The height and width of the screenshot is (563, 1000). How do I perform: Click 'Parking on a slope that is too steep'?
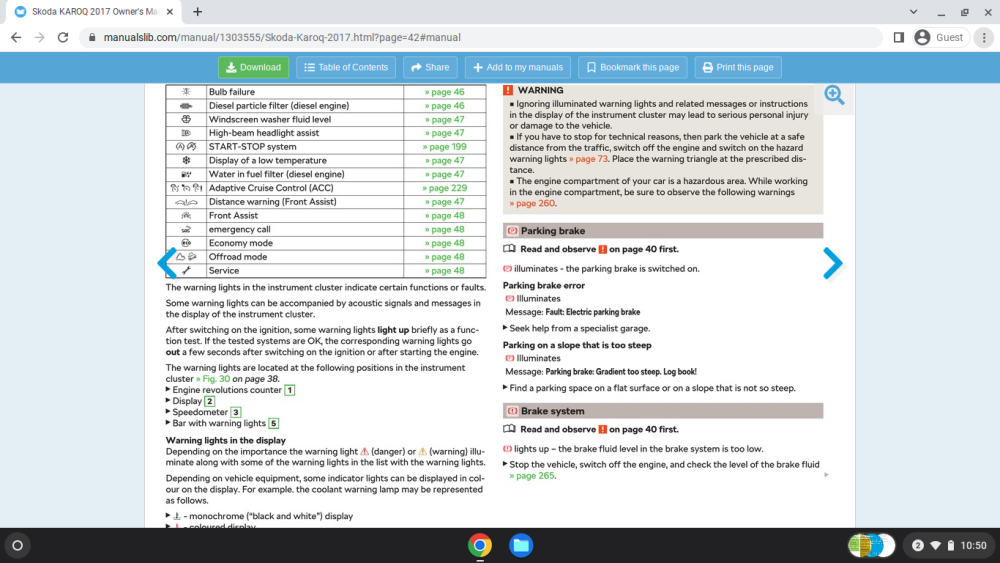577,345
